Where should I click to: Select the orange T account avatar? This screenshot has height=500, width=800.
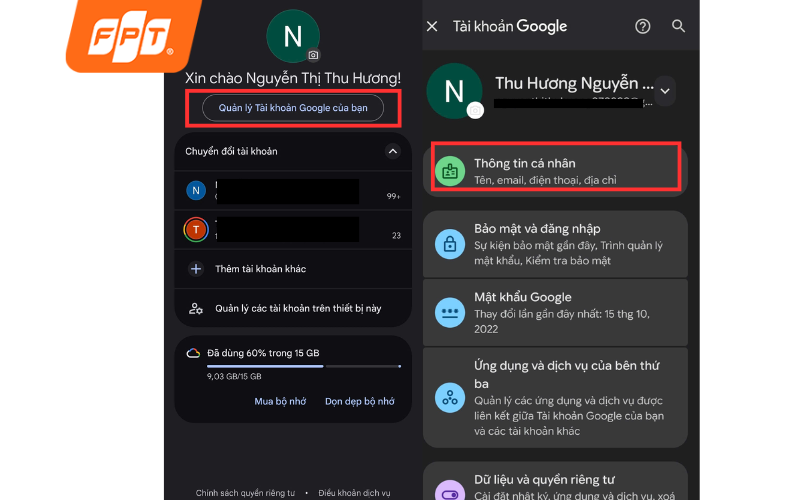click(x=196, y=230)
